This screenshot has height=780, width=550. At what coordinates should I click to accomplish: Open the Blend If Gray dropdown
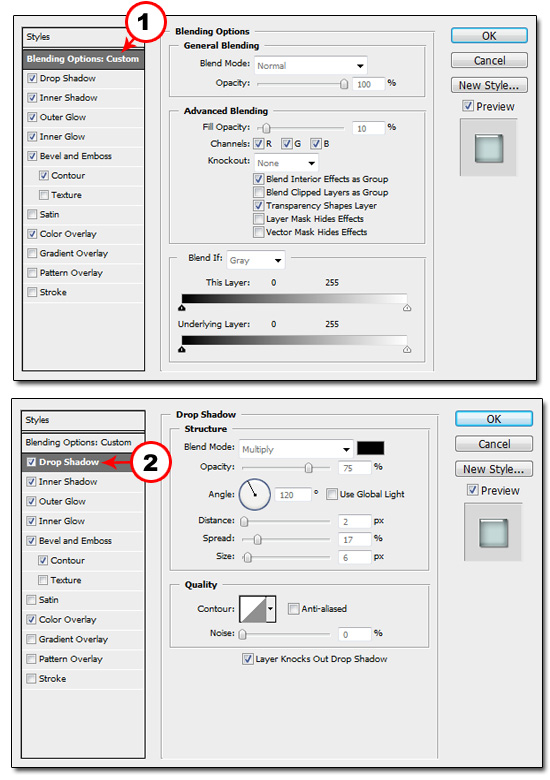256,260
